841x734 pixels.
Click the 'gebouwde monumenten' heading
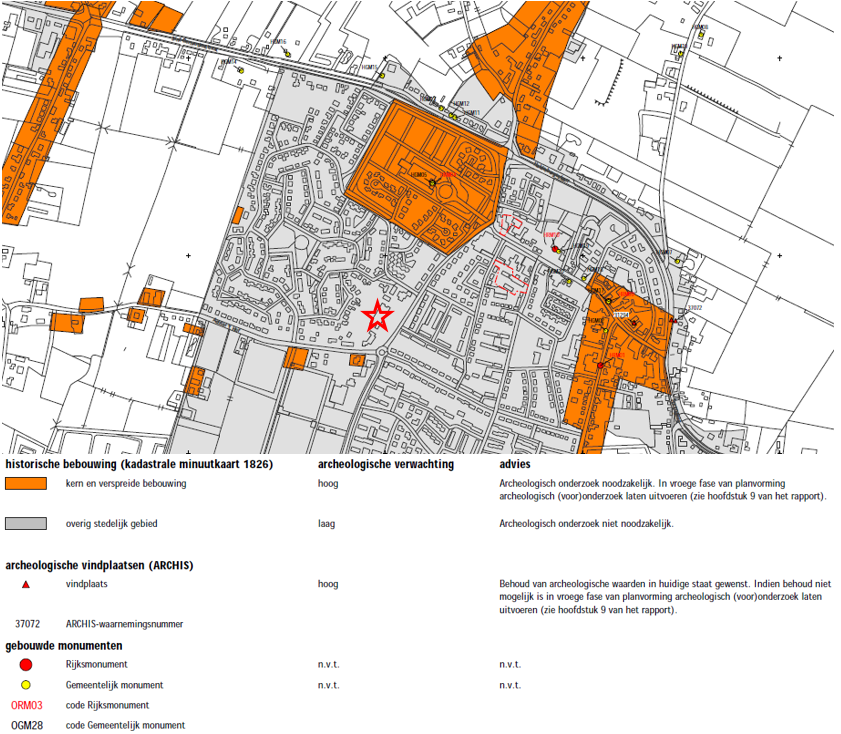pos(64,646)
